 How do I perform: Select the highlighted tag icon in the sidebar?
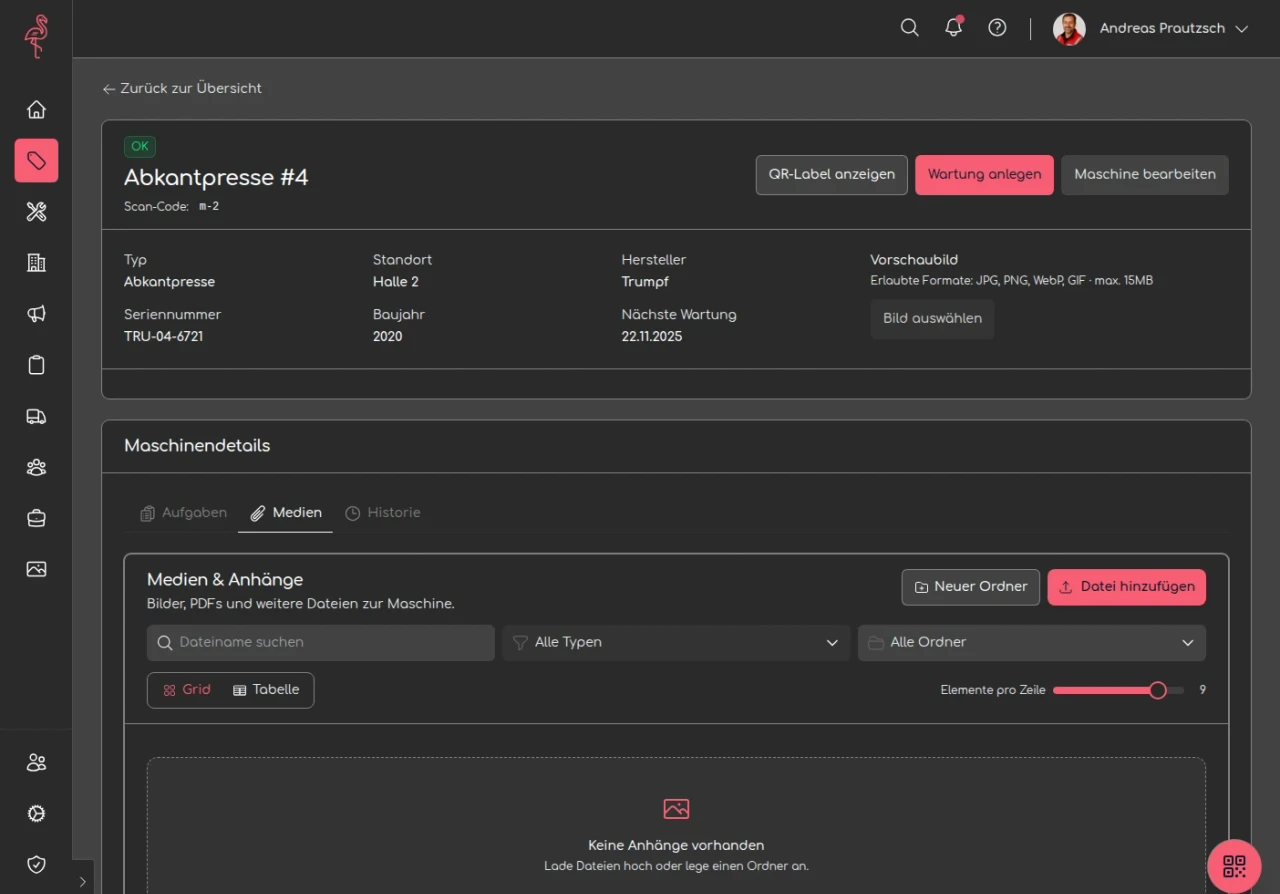(36, 160)
